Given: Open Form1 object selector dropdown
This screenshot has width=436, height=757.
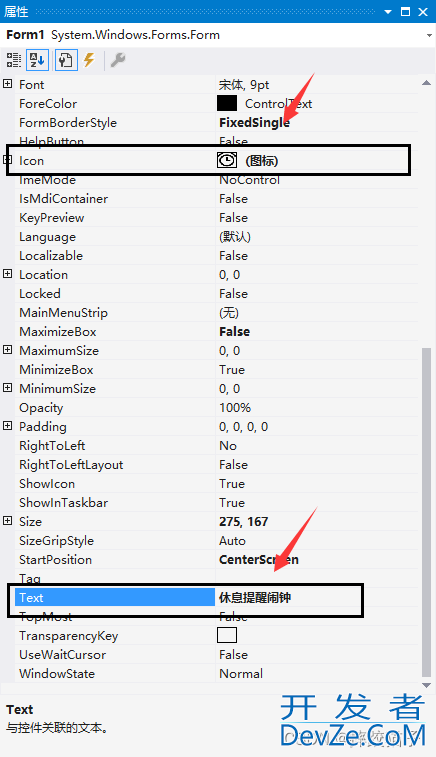Looking at the screenshot, I should coord(429,35).
